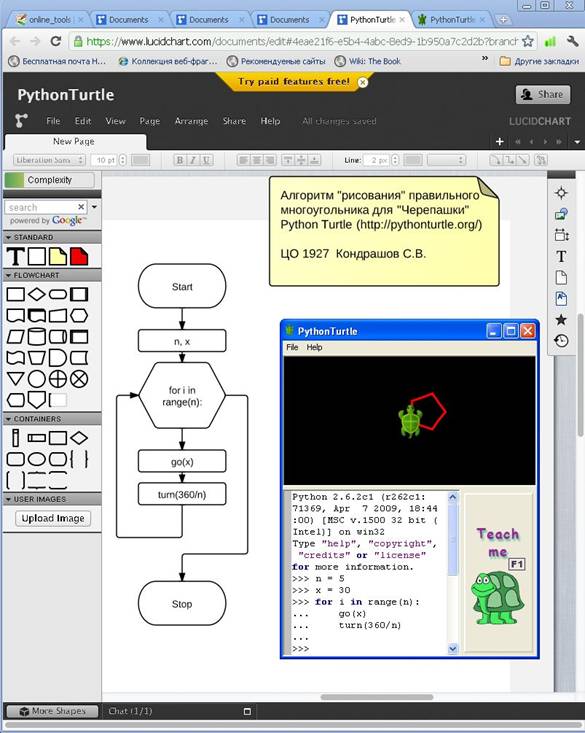
Task: Open the line style dropdown
Action: click(447, 160)
